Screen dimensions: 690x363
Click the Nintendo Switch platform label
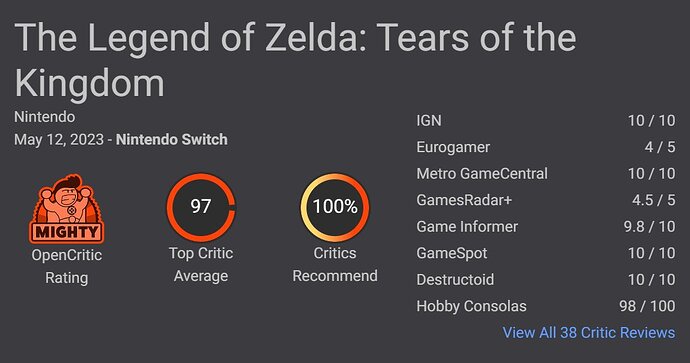(x=172, y=139)
